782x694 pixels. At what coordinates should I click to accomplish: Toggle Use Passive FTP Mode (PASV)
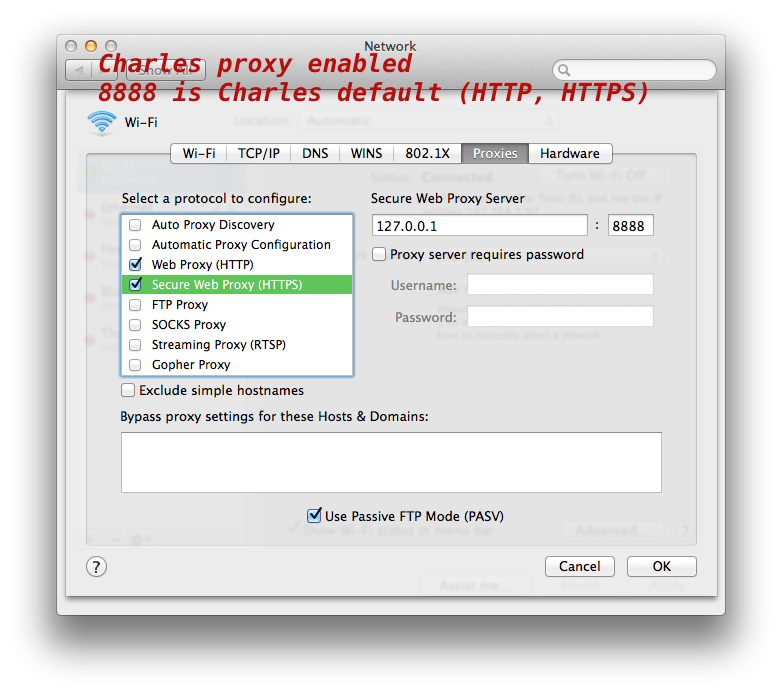(314, 515)
